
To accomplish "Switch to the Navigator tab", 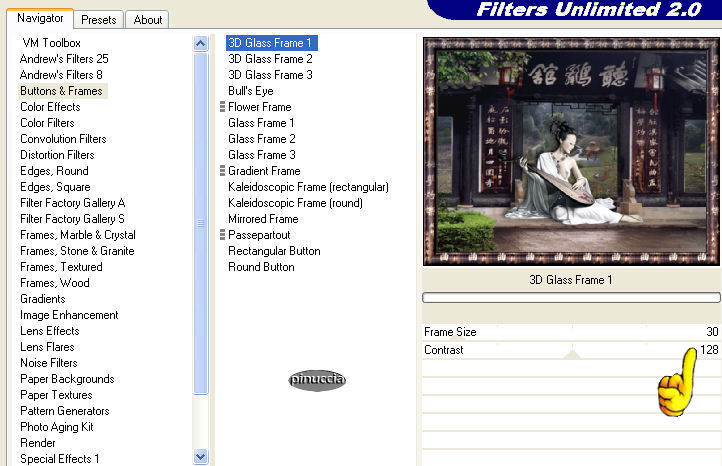I will tap(40, 18).
